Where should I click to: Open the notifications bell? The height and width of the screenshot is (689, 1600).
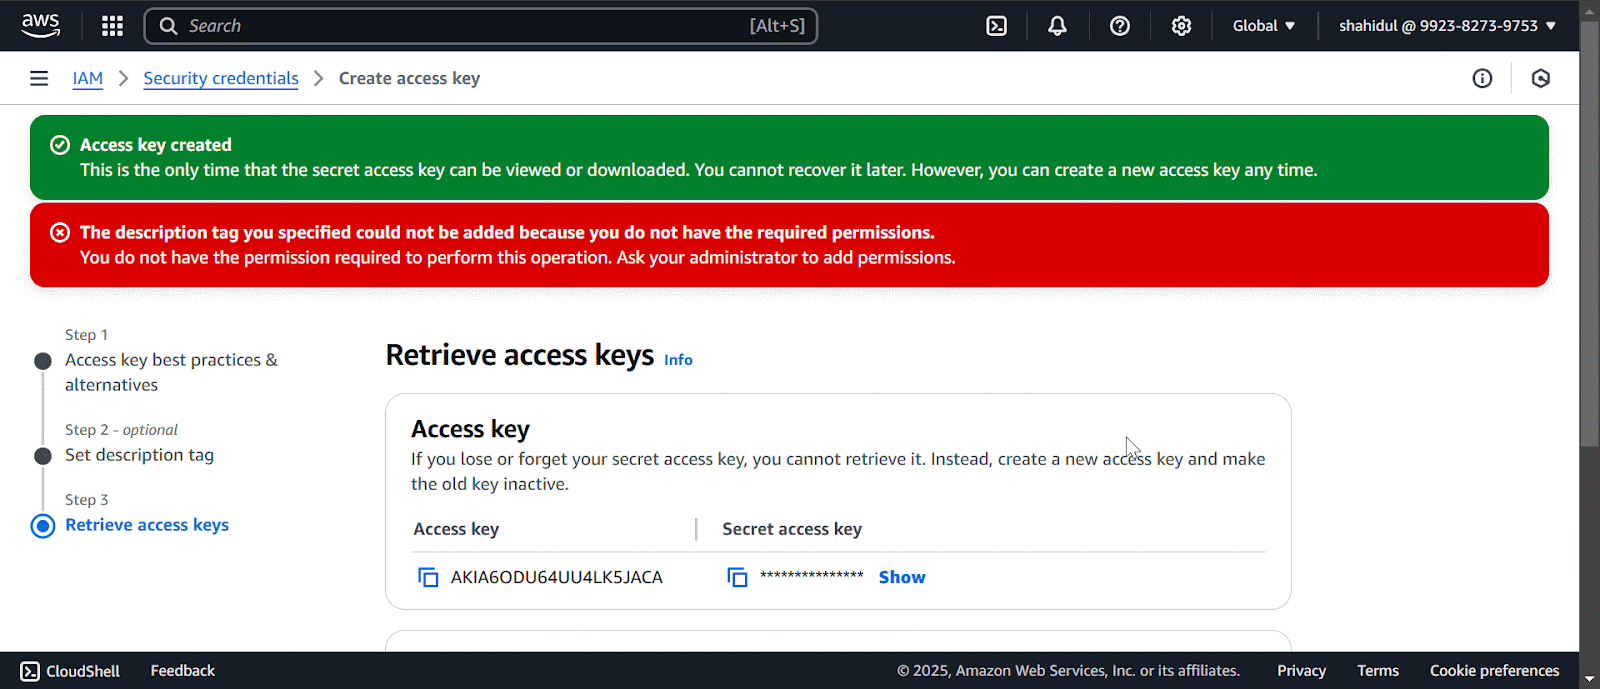tap(1057, 26)
